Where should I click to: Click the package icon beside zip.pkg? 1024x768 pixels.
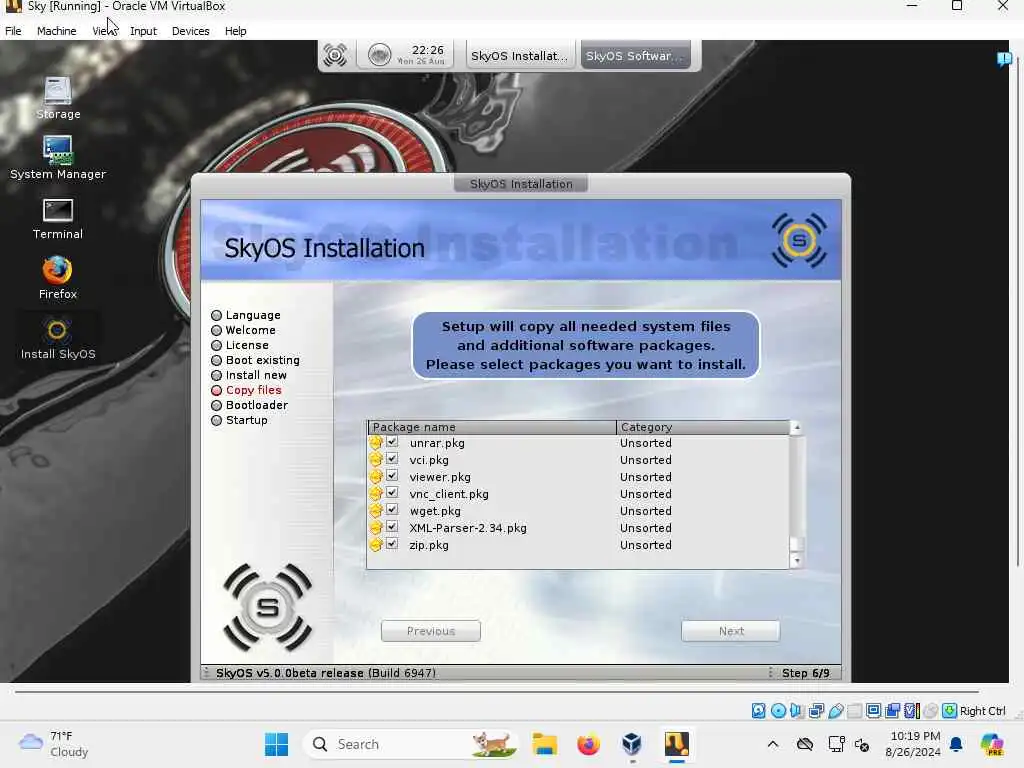coord(376,545)
